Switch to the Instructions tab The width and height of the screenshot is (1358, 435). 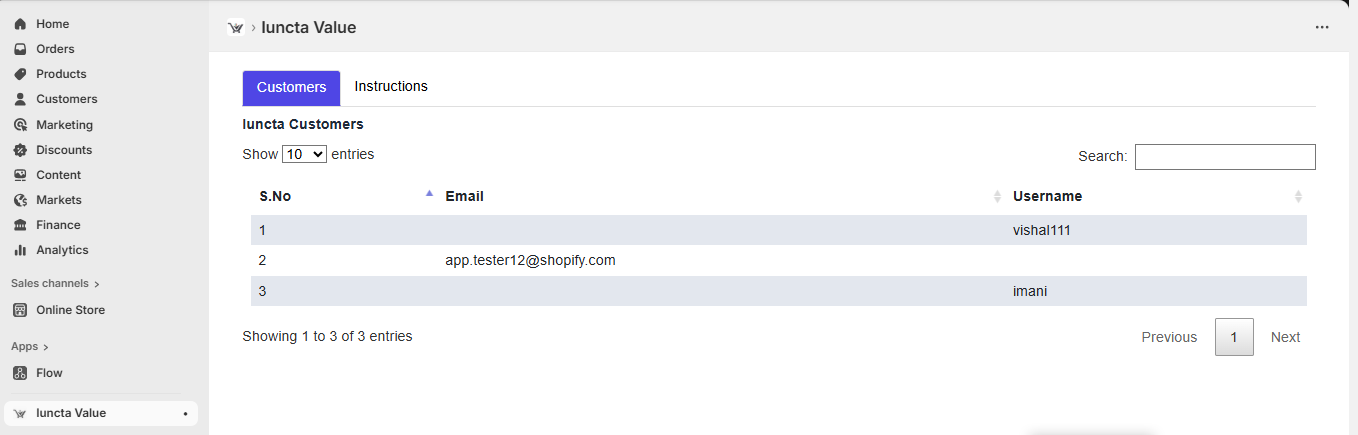pos(391,87)
